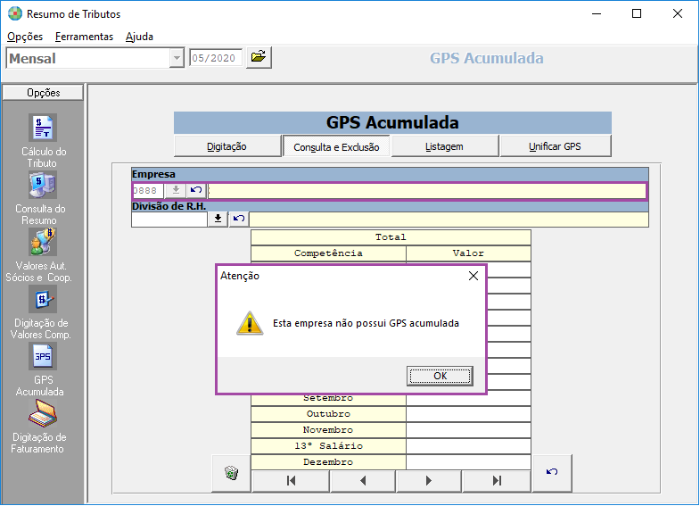Image resolution: width=700 pixels, height=506 pixels.
Task: Click undo icon right of navigation buttons
Action: click(552, 473)
